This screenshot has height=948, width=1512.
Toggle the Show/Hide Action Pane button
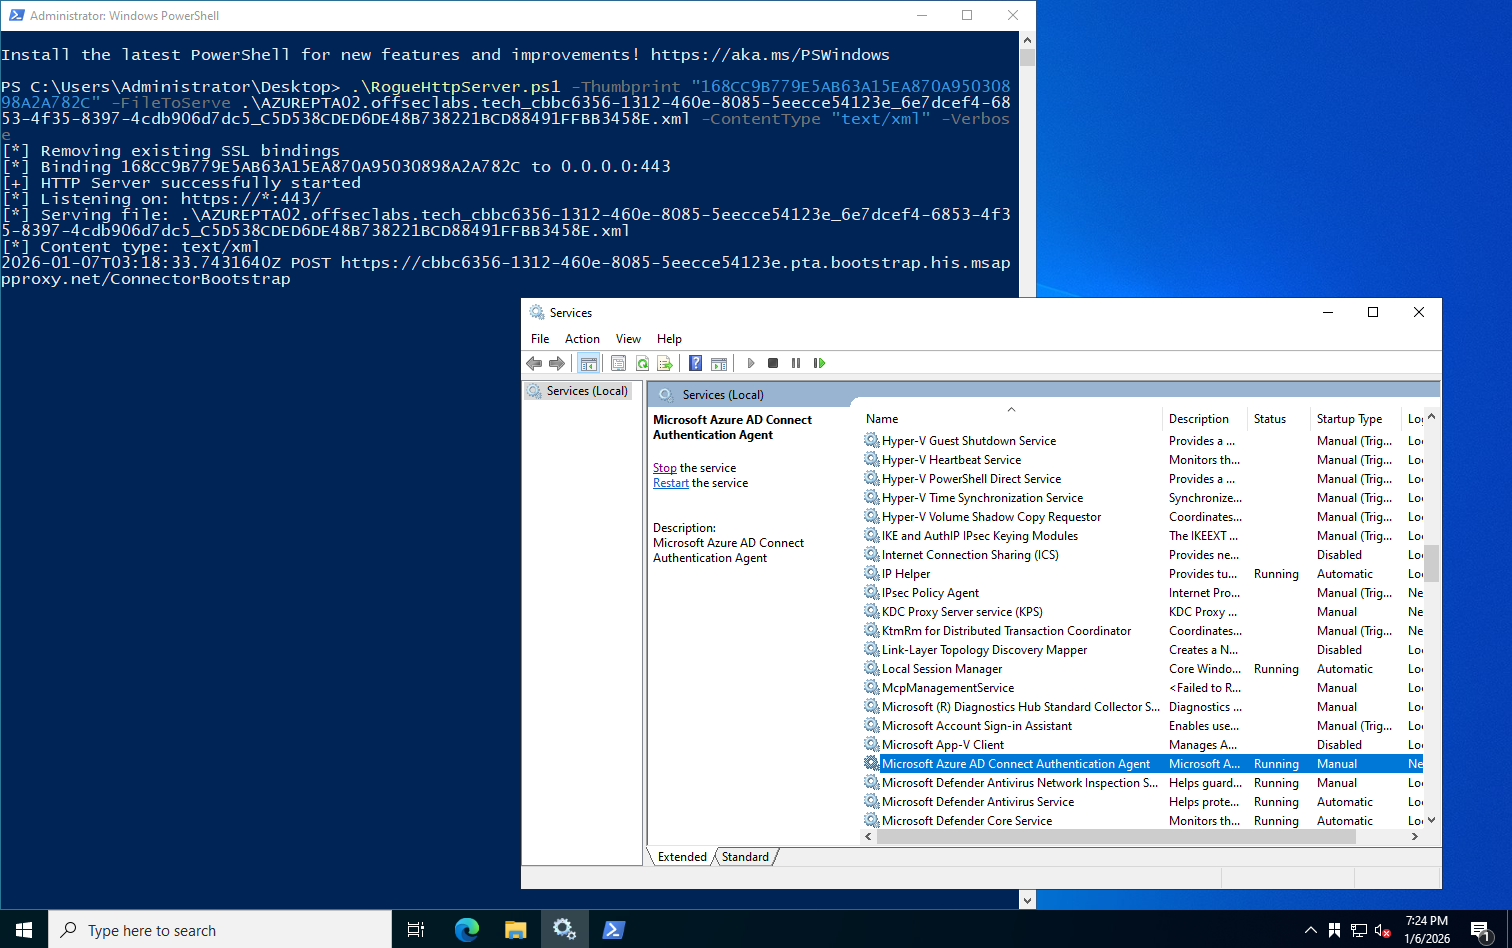[719, 363]
